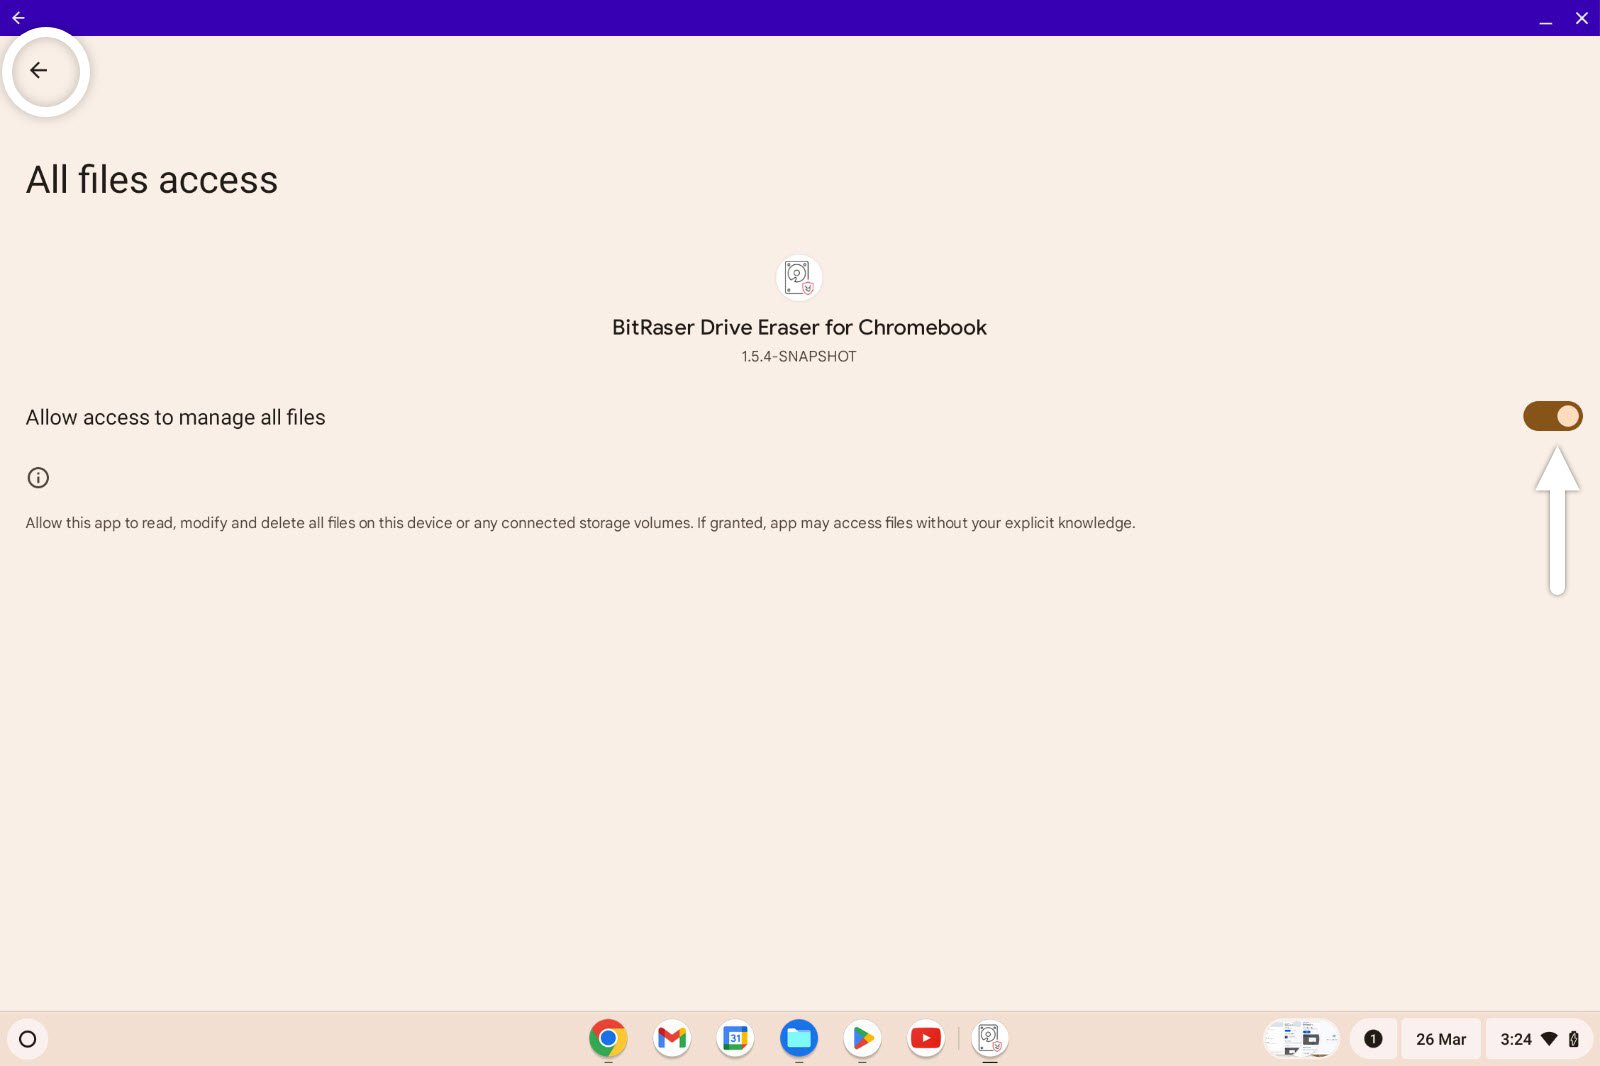
Task: Click the battery status icon
Action: 1573,1039
